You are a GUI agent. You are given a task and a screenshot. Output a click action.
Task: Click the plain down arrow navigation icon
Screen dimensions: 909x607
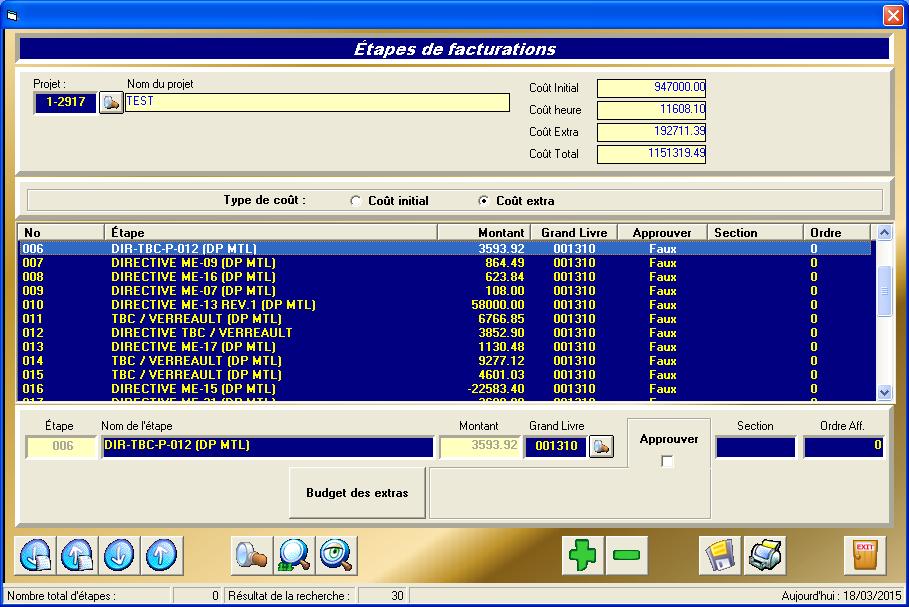pyautogui.click(x=118, y=555)
